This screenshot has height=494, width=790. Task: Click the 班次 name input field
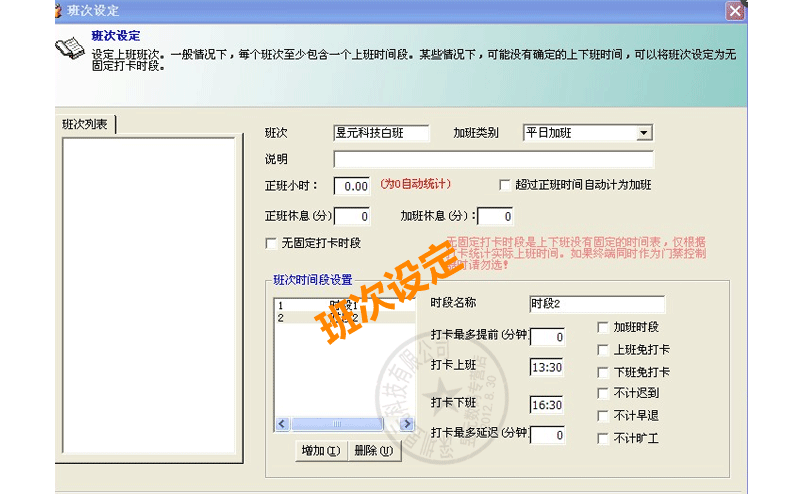click(x=381, y=133)
